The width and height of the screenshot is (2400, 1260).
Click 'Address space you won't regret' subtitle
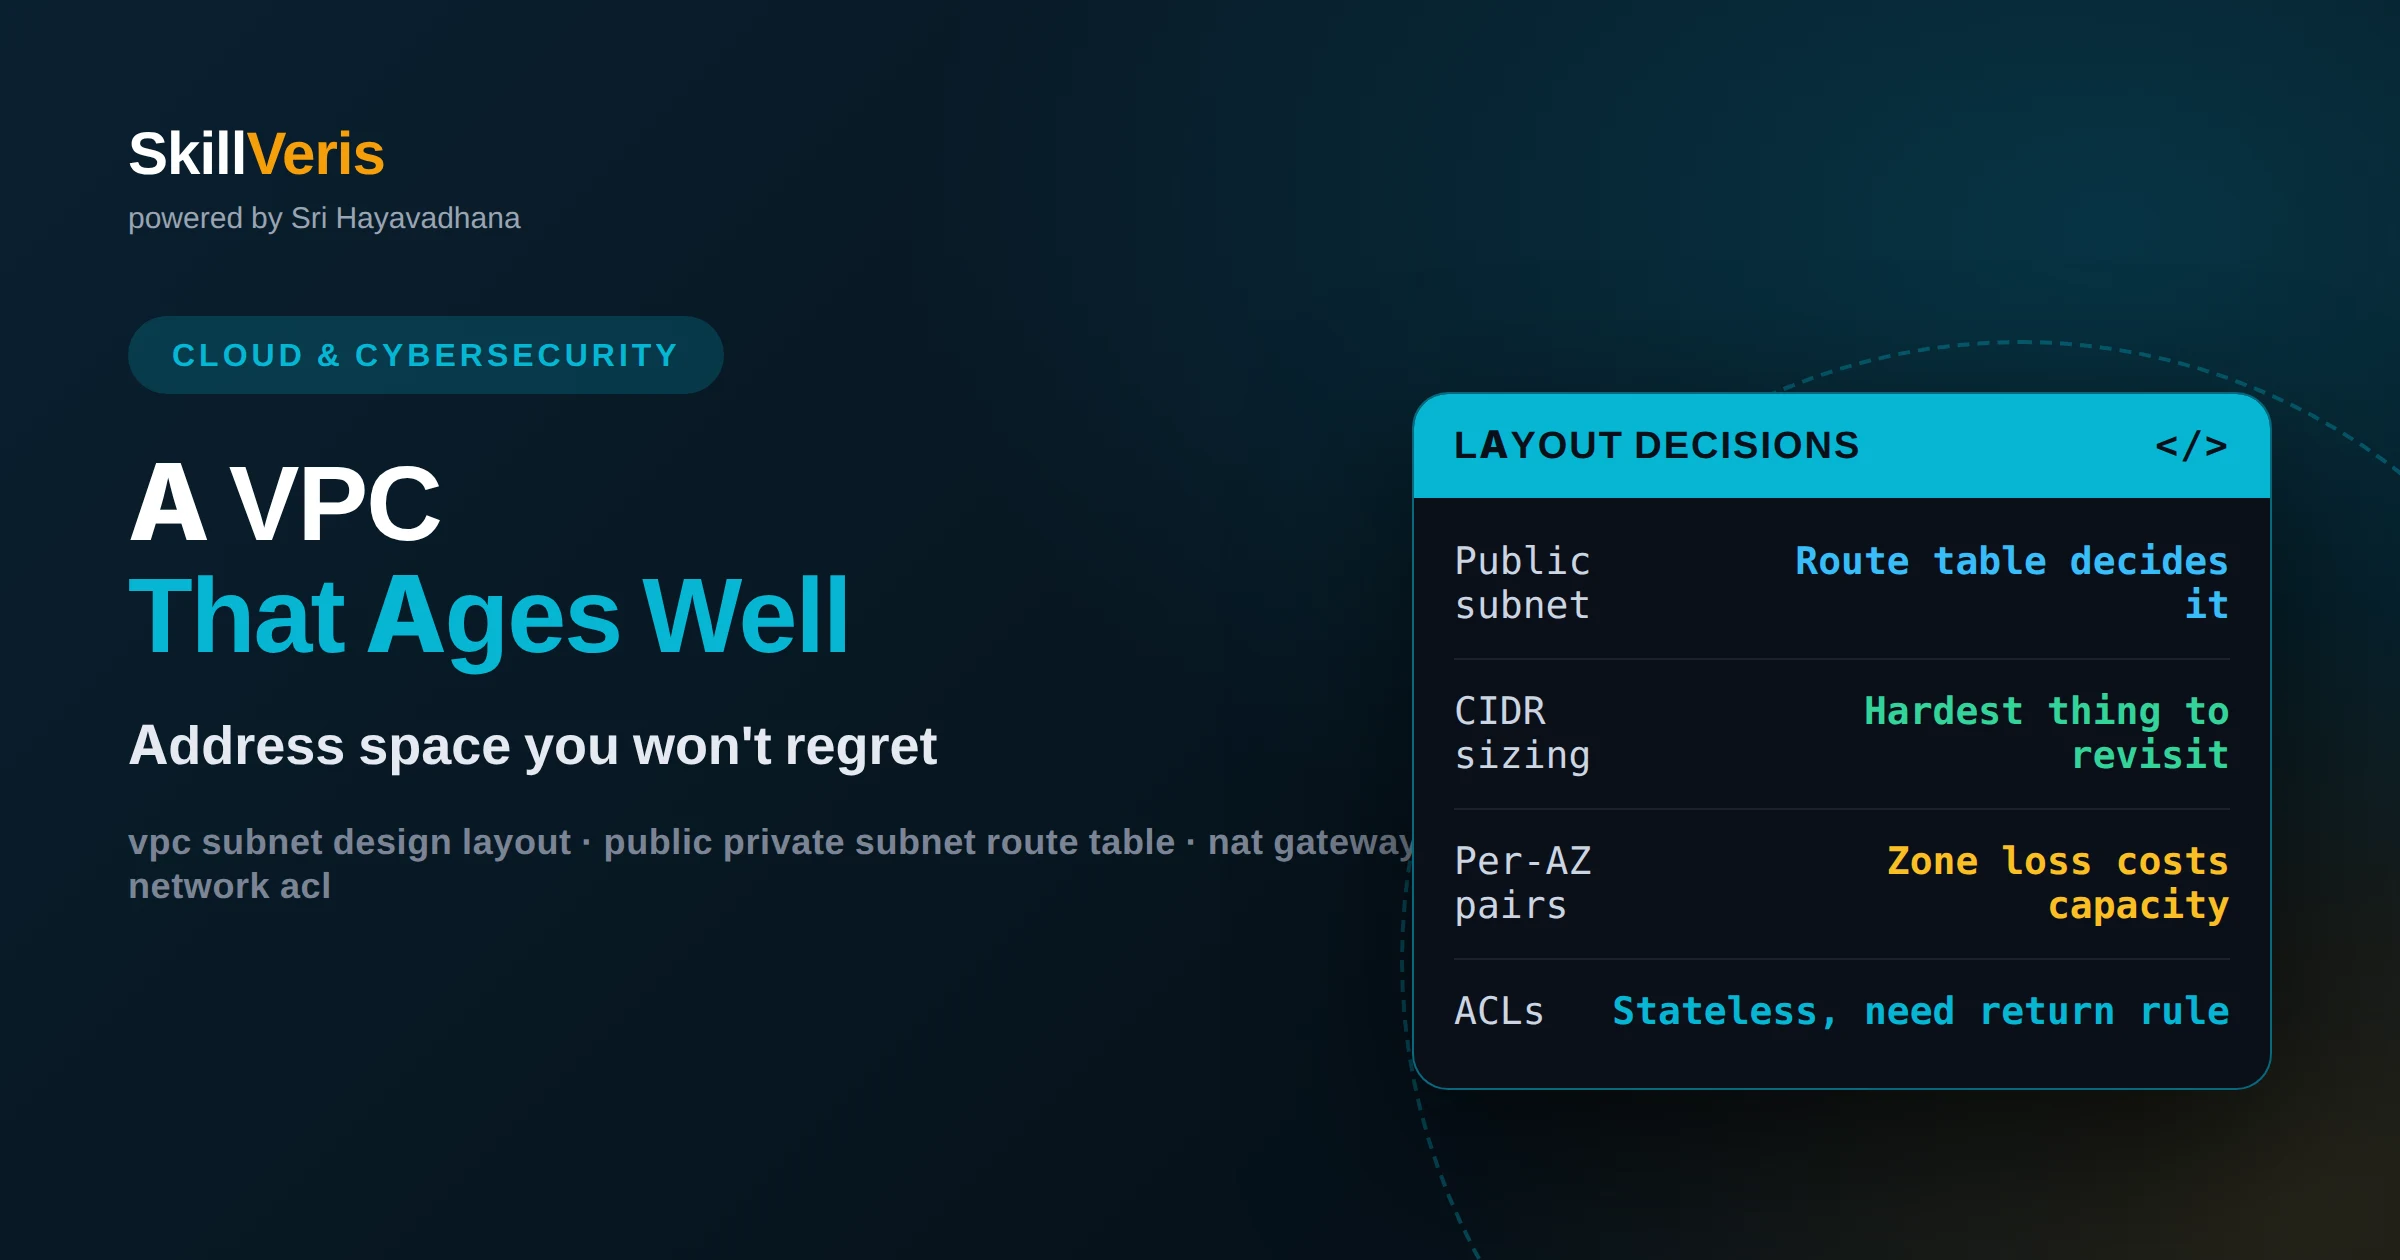(x=533, y=746)
